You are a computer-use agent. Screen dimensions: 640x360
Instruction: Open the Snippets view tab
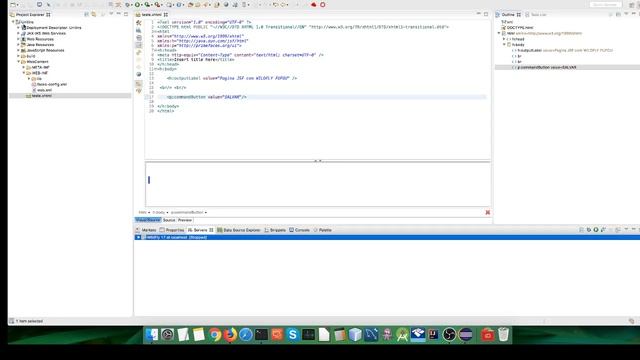click(x=275, y=230)
